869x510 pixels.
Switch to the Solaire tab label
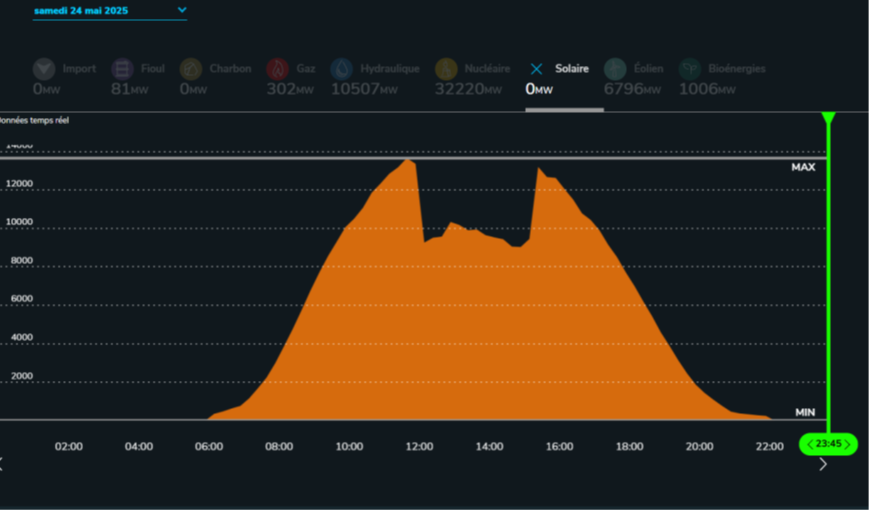click(x=572, y=69)
